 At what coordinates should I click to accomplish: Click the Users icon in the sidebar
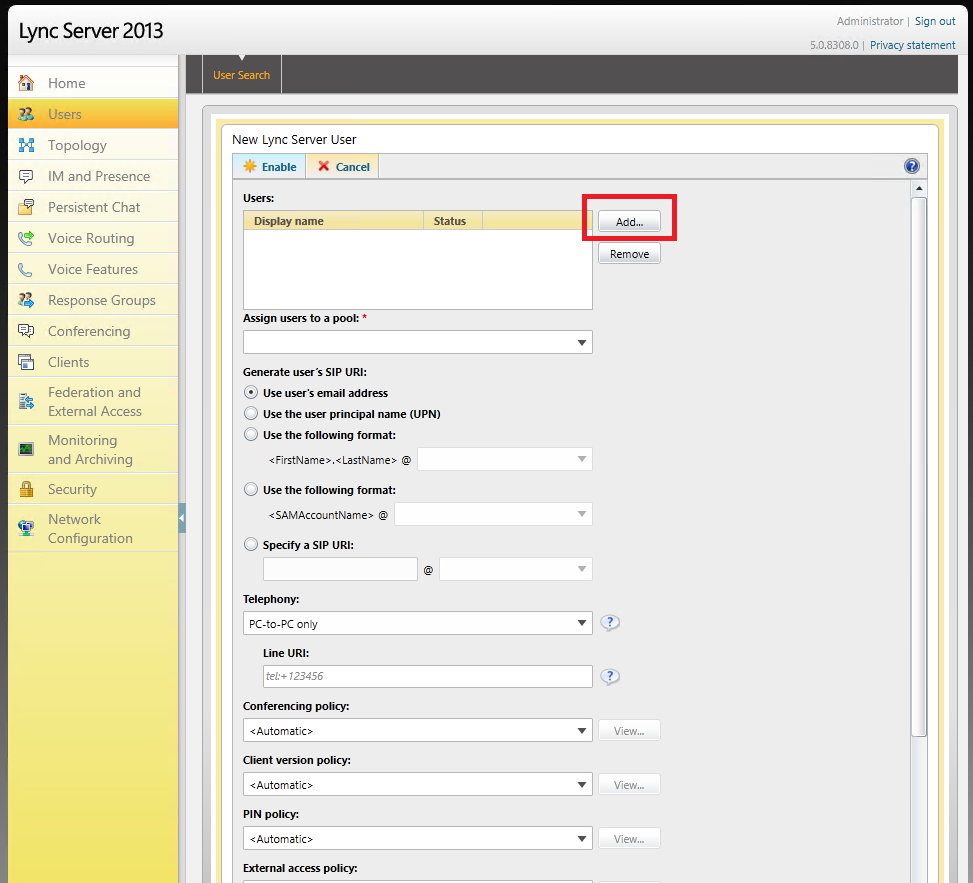(x=26, y=114)
